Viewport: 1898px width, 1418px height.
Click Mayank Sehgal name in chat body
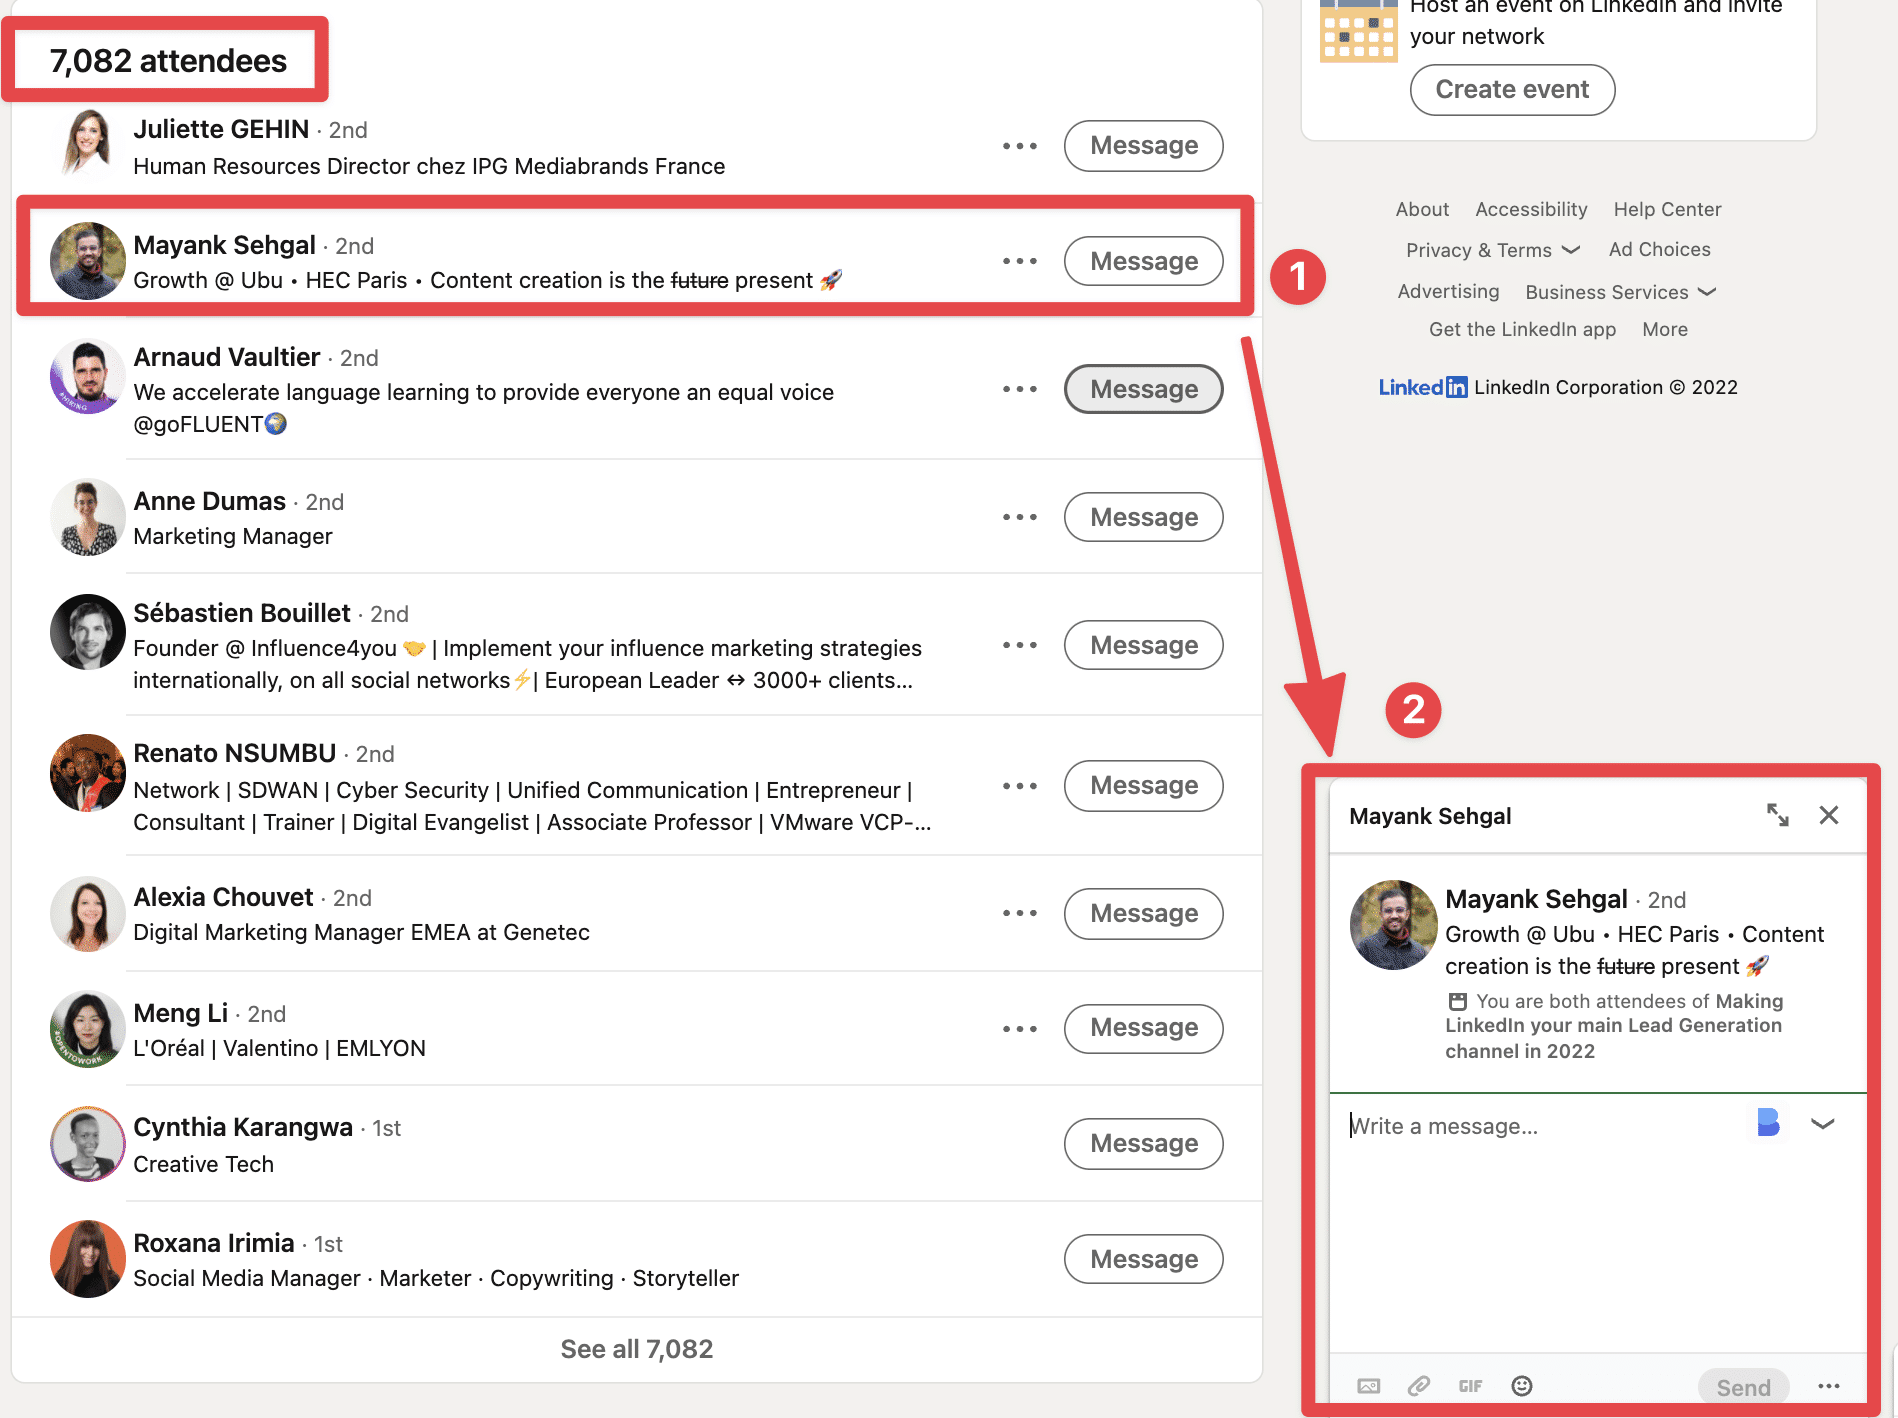[x=1537, y=899]
